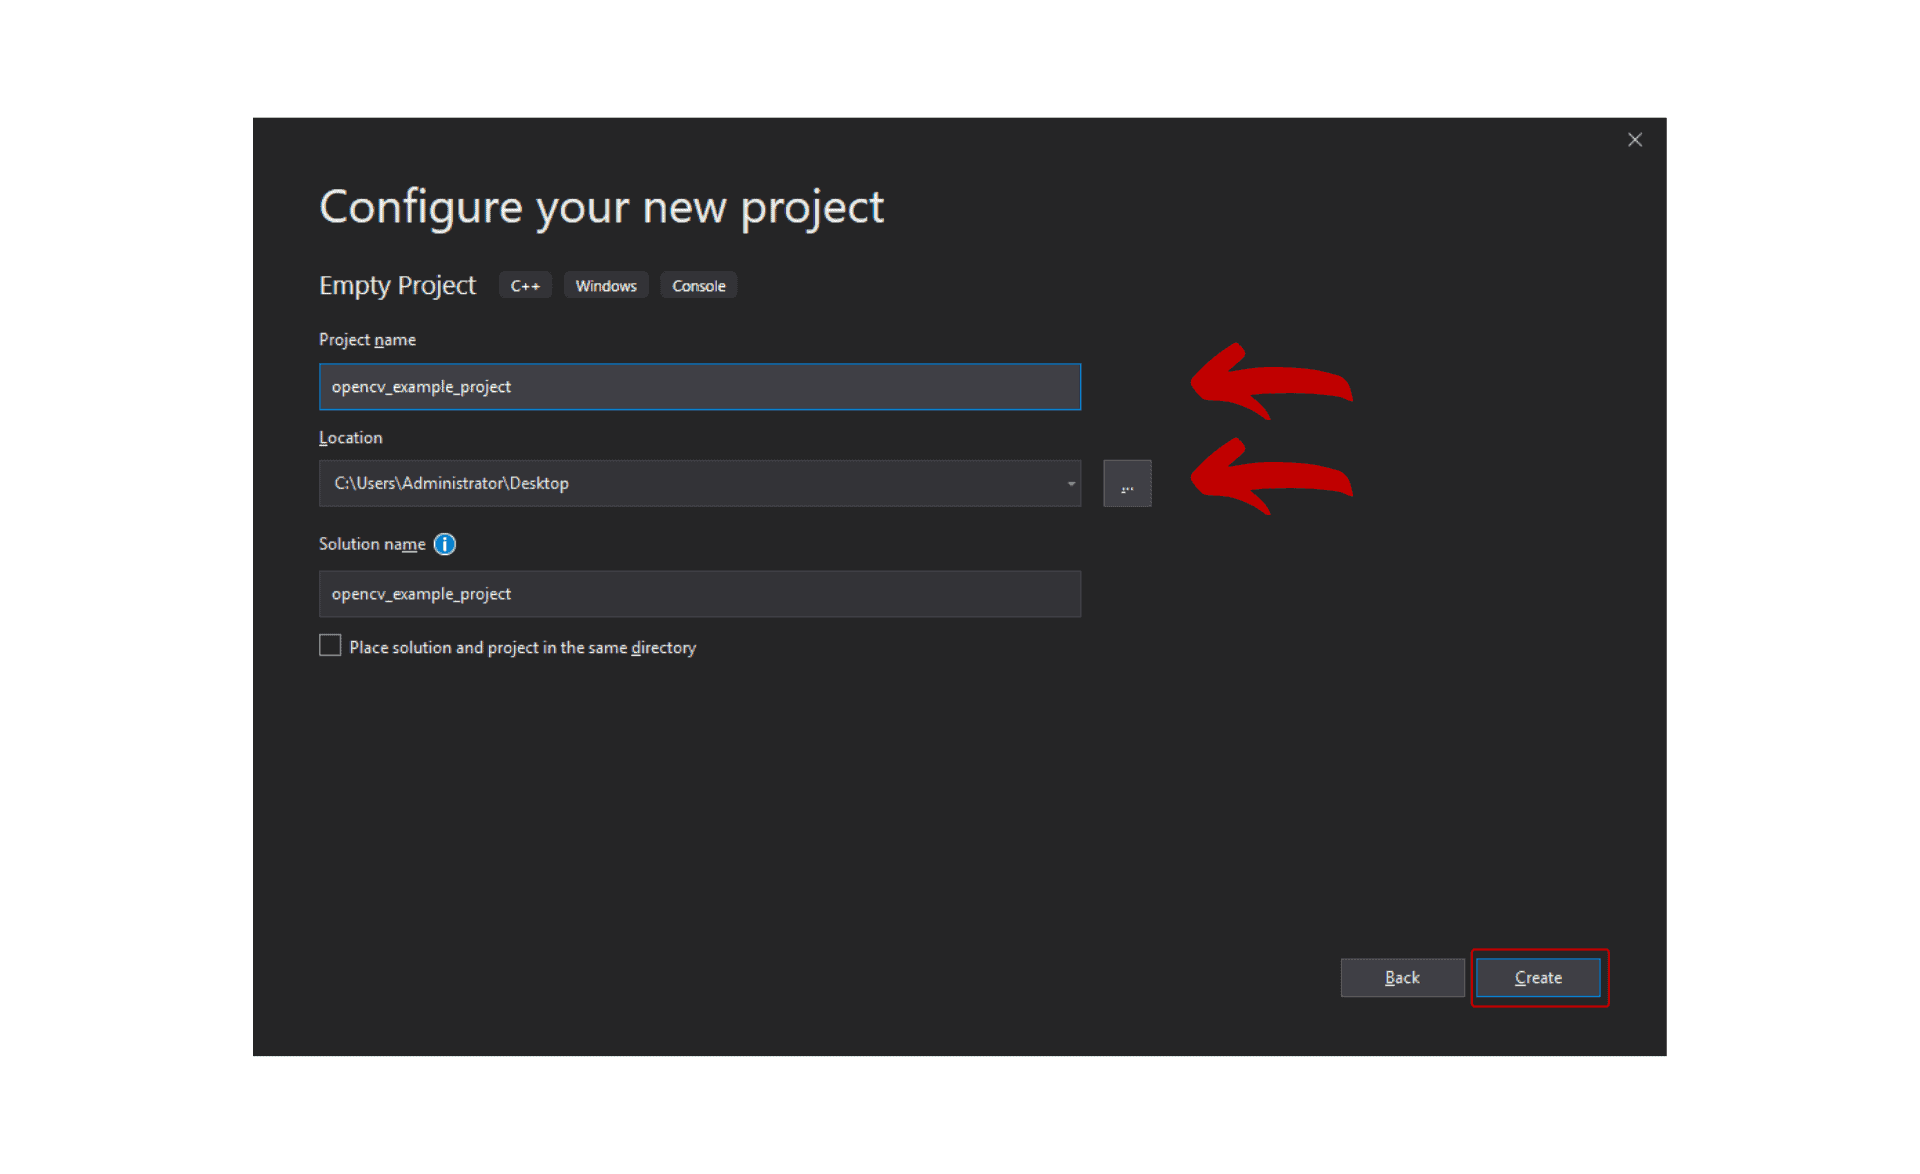
Task: Tick the same directory checkbox
Action: [x=330, y=646]
